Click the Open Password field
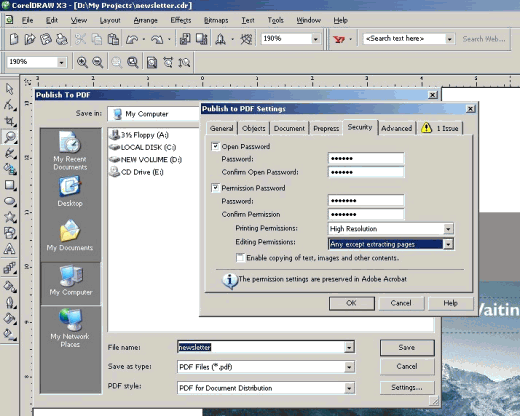This screenshot has height=416, width=520. [x=366, y=158]
